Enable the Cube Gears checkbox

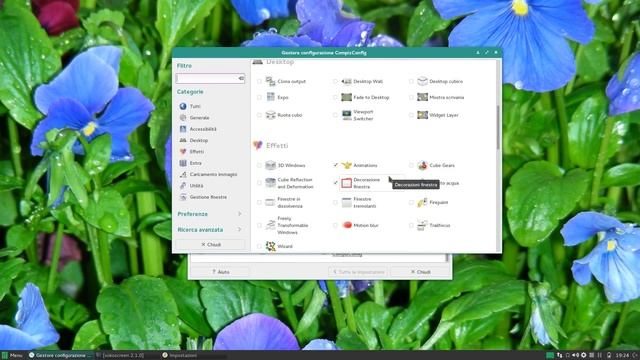[x=411, y=165]
